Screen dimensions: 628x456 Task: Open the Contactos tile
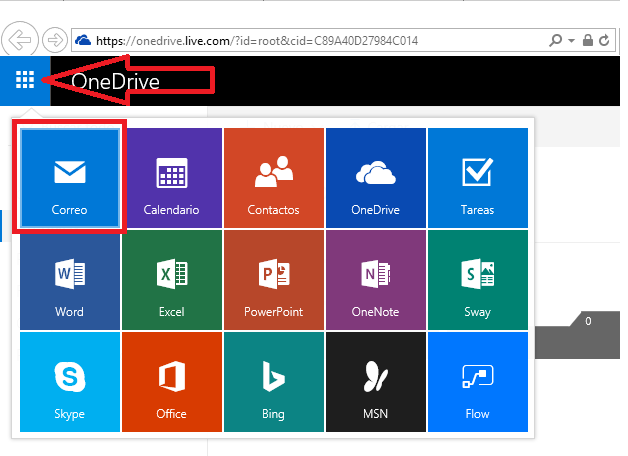274,178
